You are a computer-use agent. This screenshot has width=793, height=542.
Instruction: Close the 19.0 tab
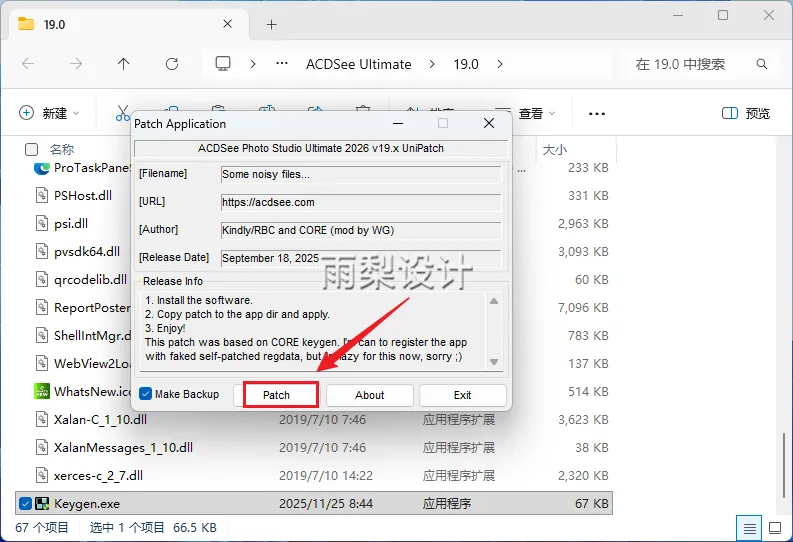(x=228, y=24)
